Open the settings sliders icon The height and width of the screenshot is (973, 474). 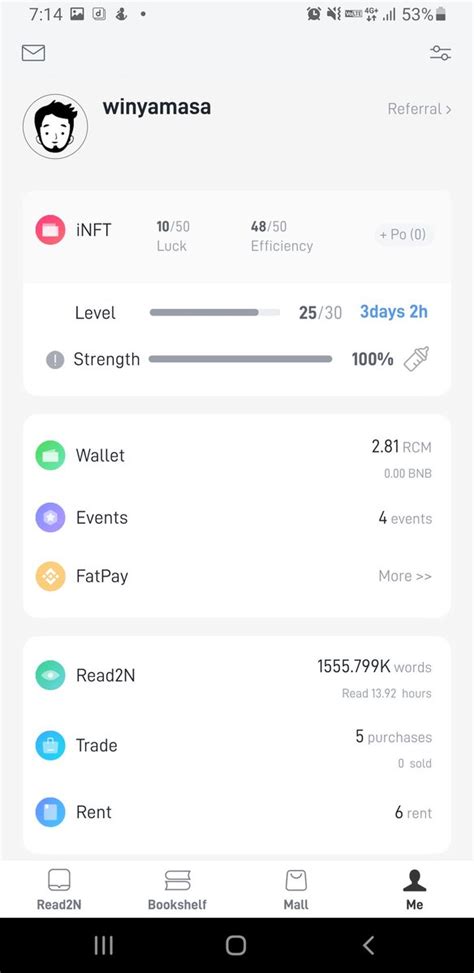click(x=440, y=53)
